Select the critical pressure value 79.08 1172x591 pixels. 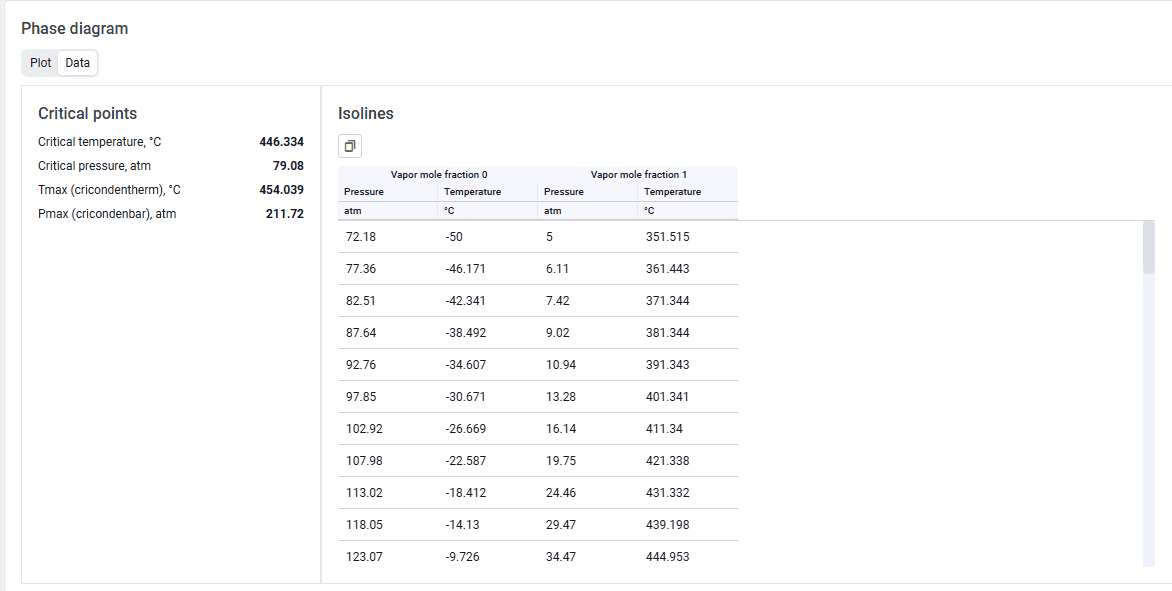click(288, 166)
